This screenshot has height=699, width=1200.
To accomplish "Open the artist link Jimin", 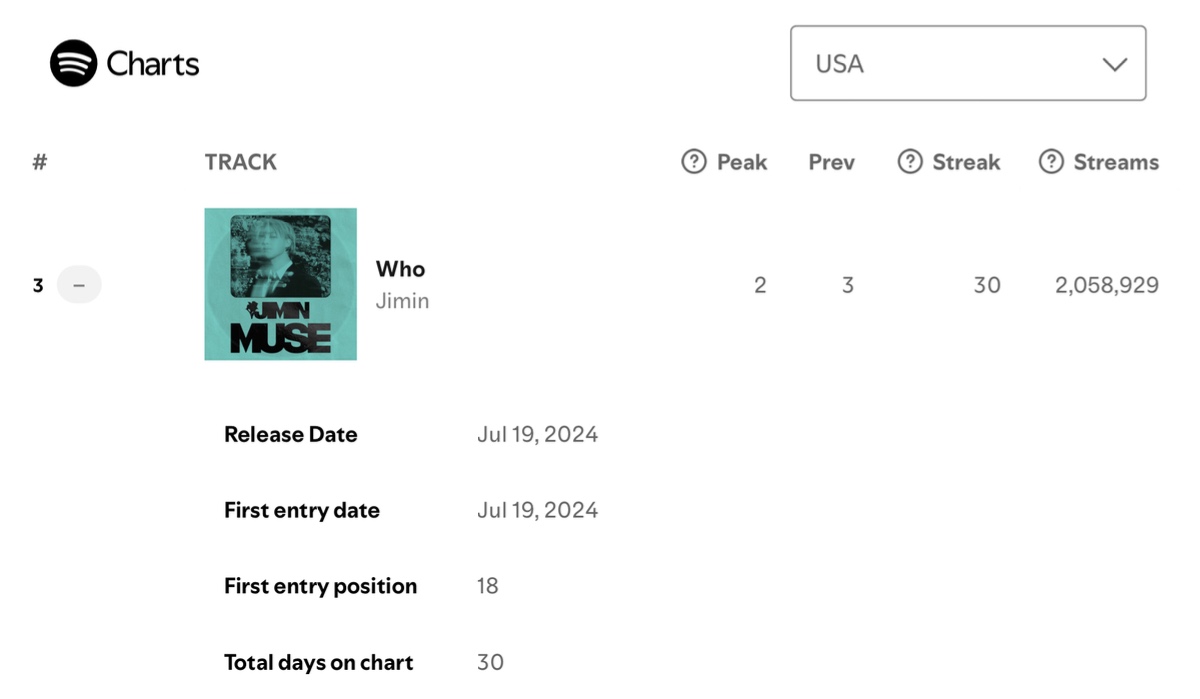I will (402, 301).
